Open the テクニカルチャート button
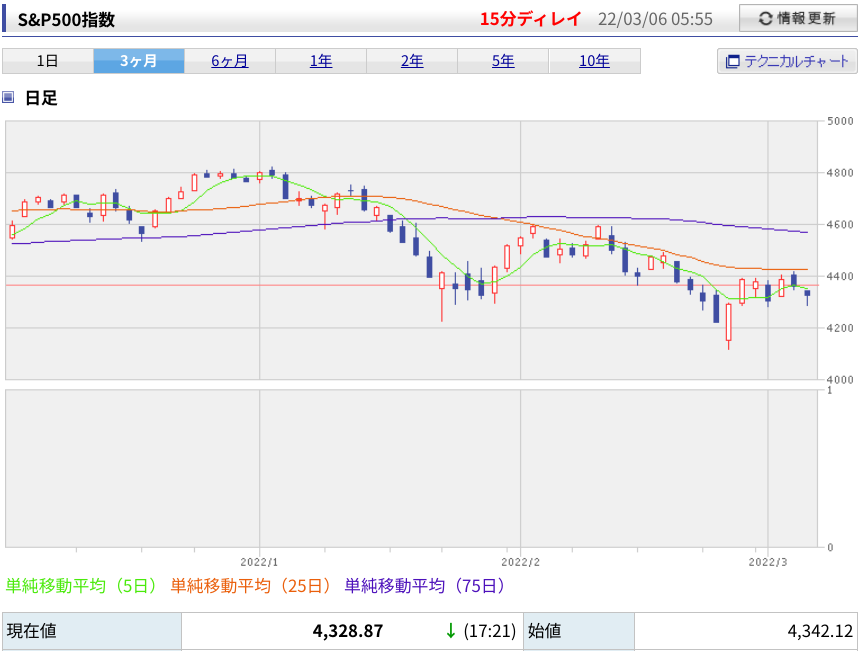859x651 pixels. coord(787,61)
